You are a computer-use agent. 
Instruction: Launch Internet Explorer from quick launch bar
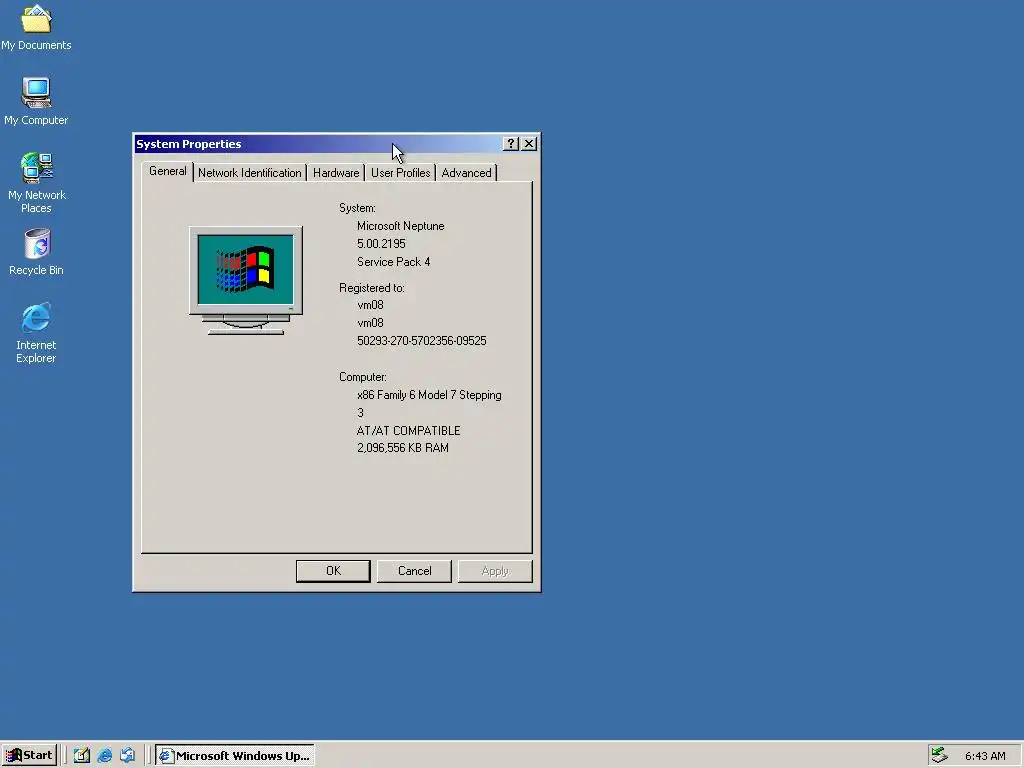pos(104,756)
